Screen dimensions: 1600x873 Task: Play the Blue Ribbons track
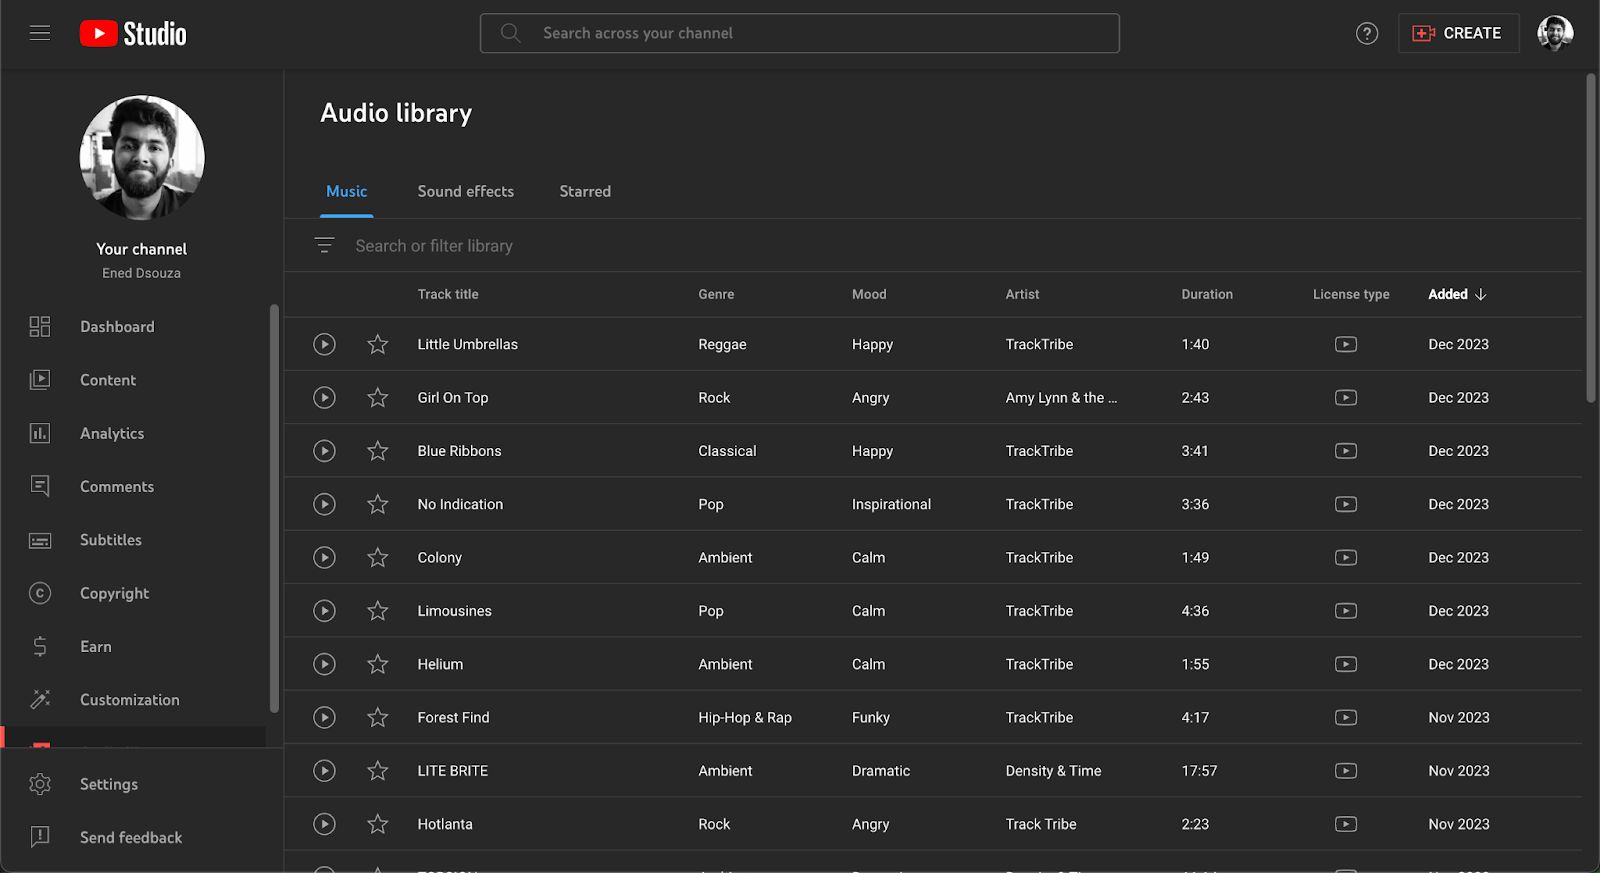(324, 451)
